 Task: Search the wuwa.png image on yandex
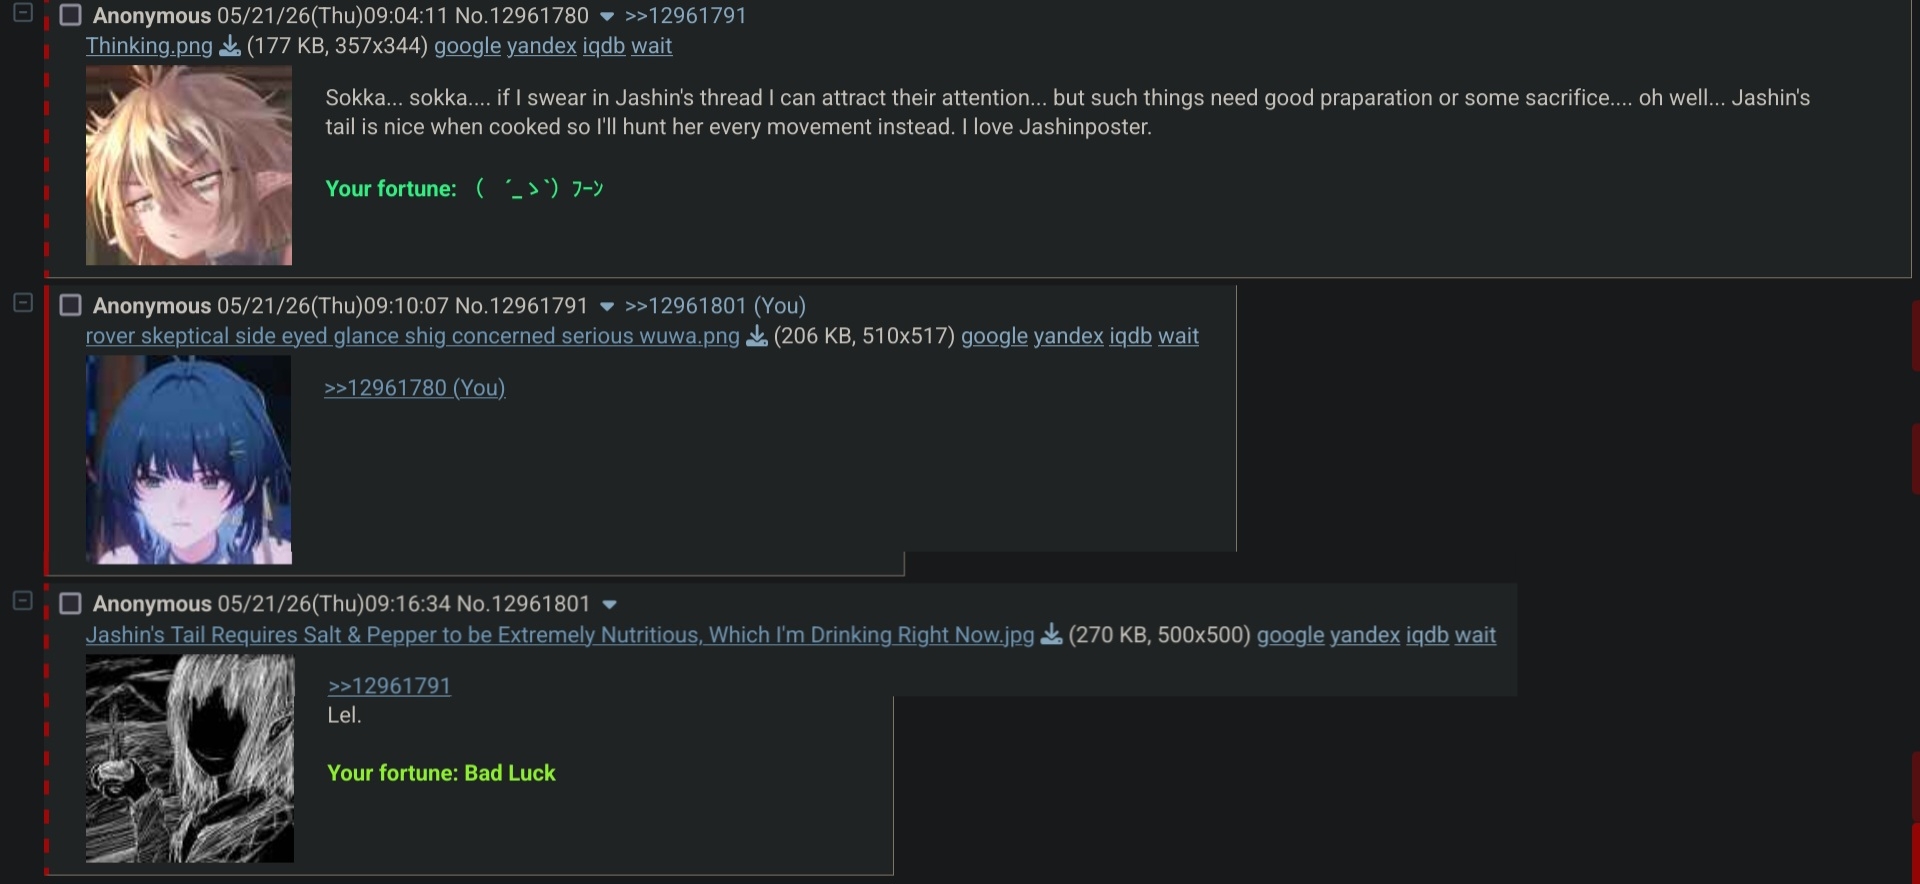click(1068, 336)
